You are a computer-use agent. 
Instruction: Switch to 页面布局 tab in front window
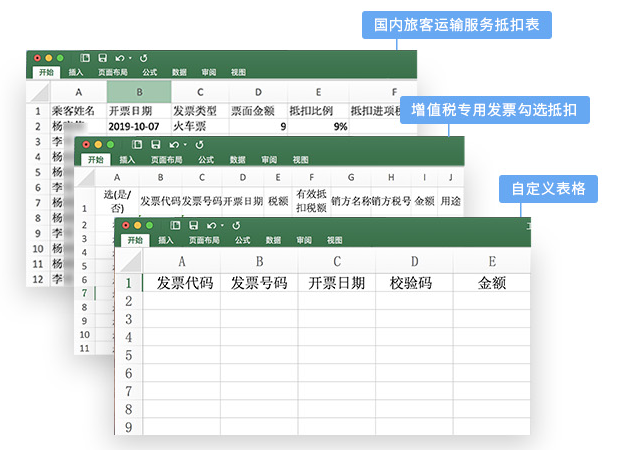point(205,240)
